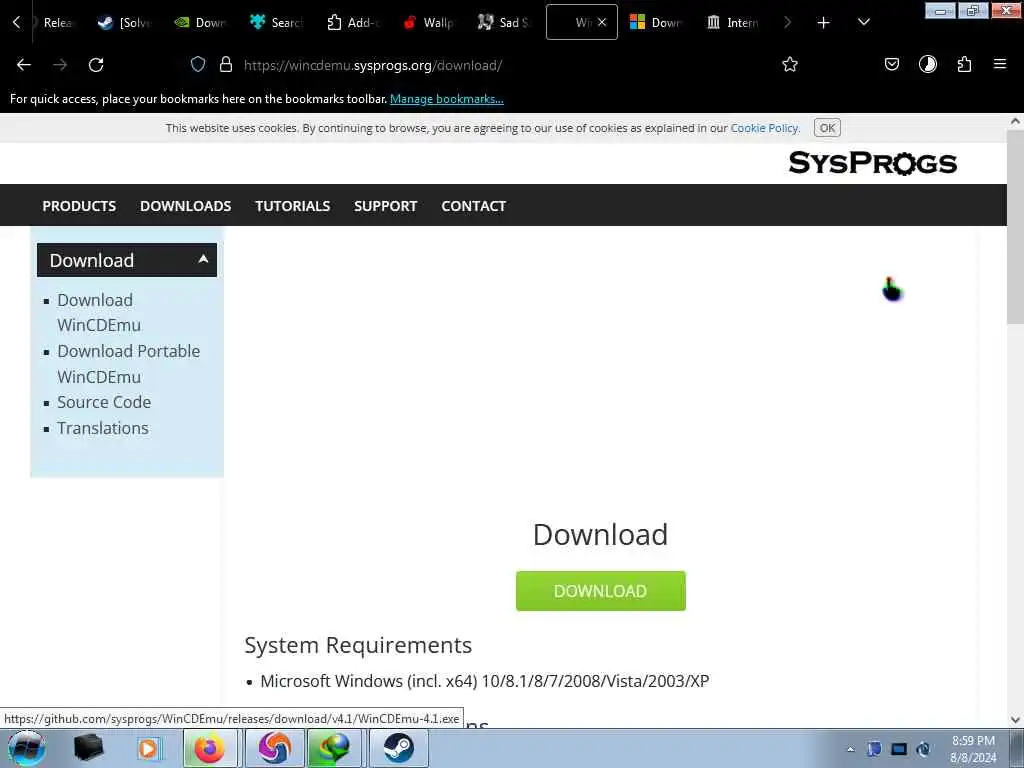Viewport: 1024px width, 768px height.
Task: Open the Manage bookmarks link
Action: tap(447, 99)
